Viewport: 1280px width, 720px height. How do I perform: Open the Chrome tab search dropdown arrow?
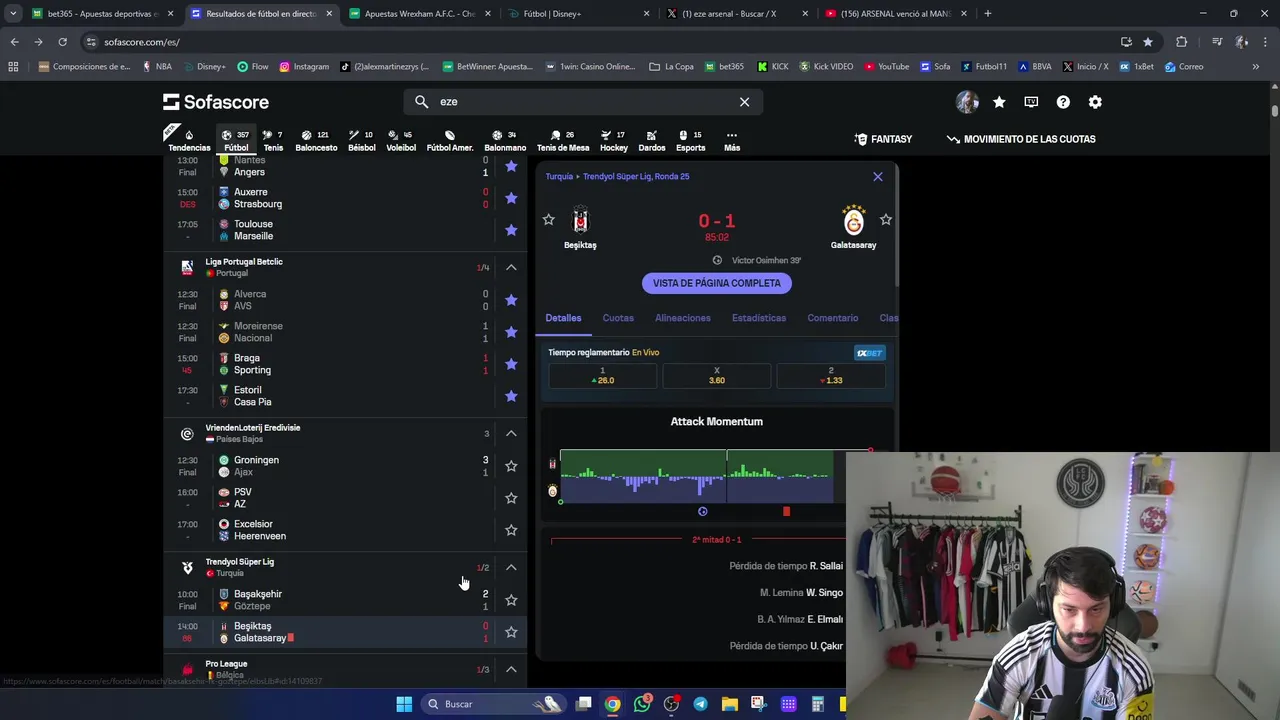click(x=13, y=14)
